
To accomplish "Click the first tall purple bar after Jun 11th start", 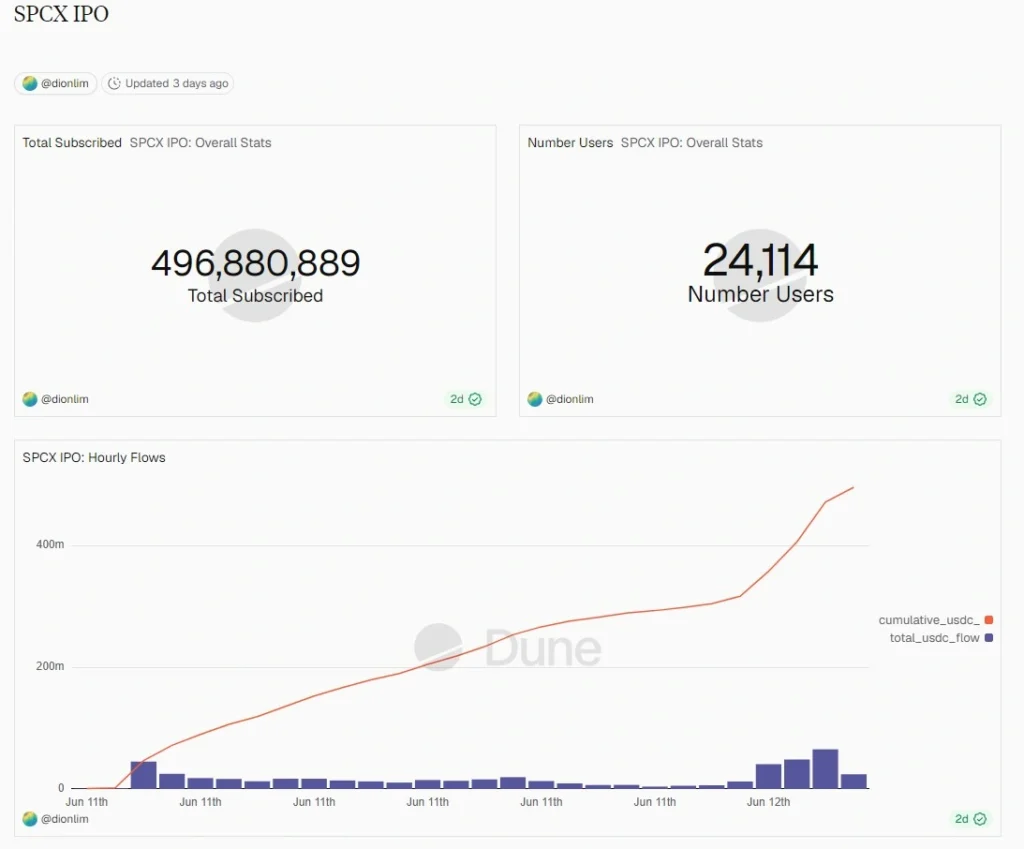I will (x=144, y=775).
